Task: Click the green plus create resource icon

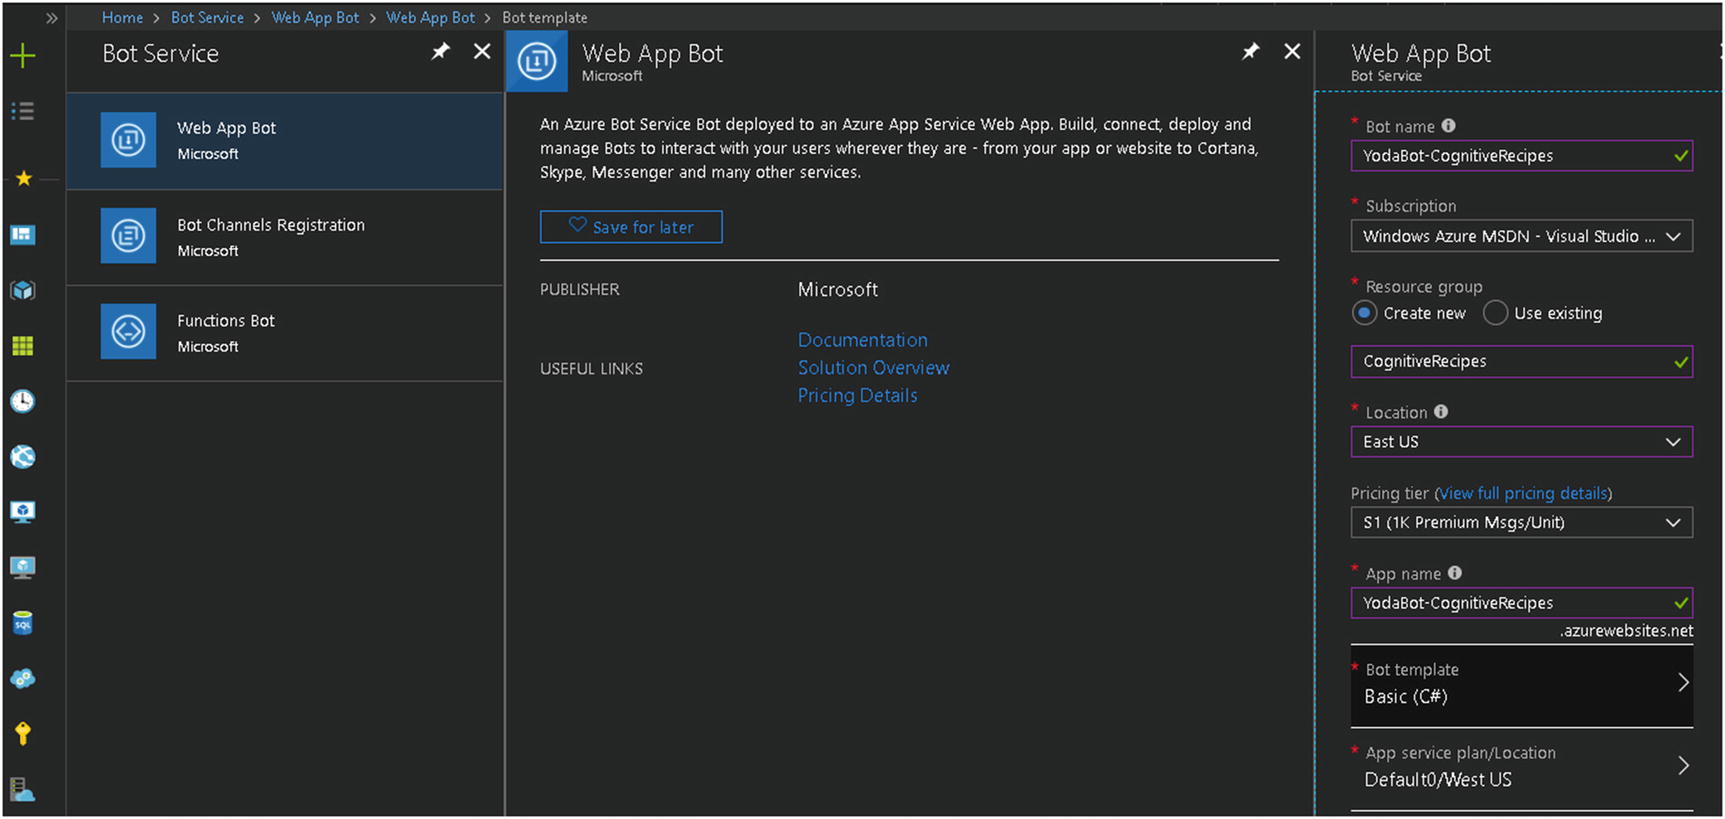Action: click(x=22, y=56)
